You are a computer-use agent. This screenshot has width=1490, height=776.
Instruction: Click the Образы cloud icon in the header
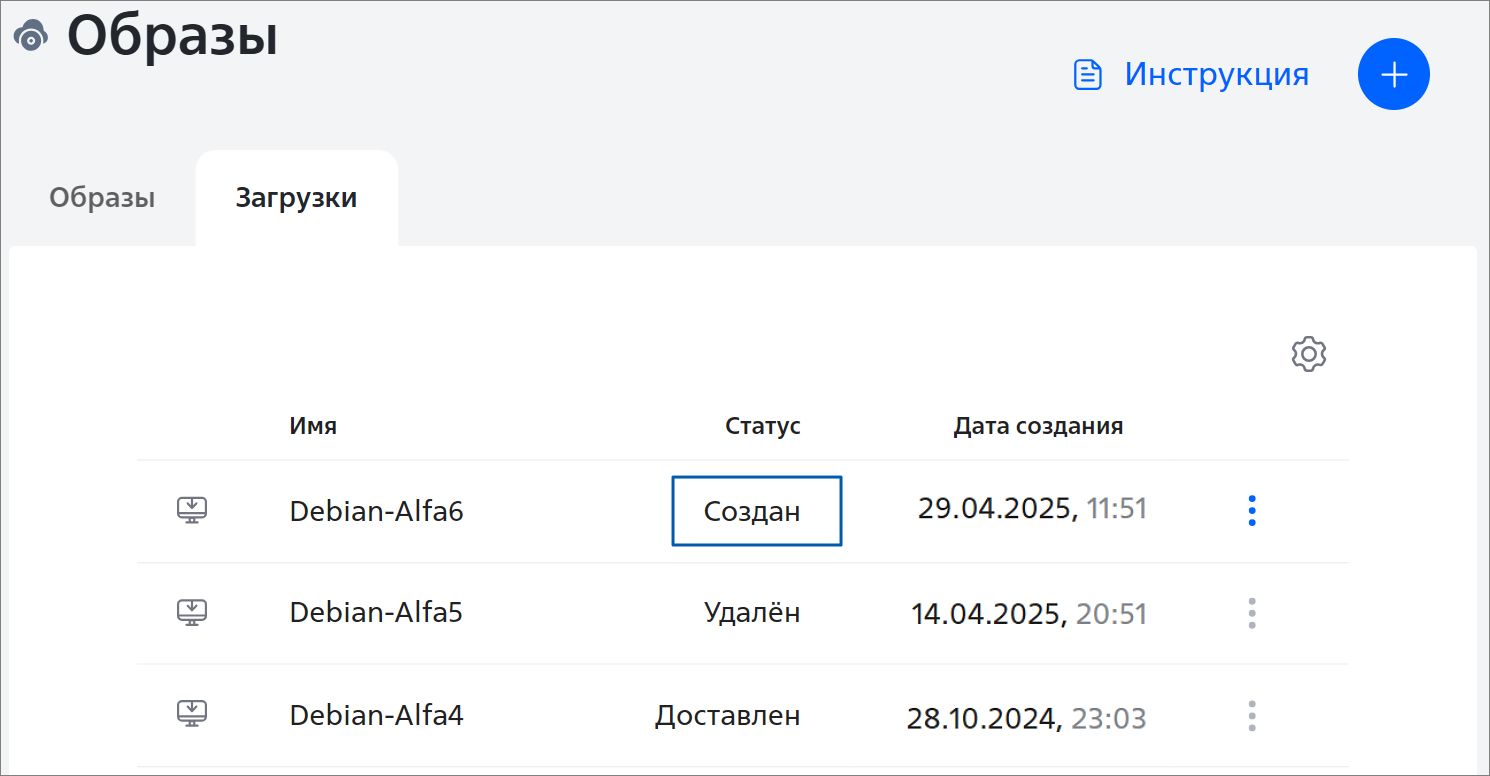point(31,36)
